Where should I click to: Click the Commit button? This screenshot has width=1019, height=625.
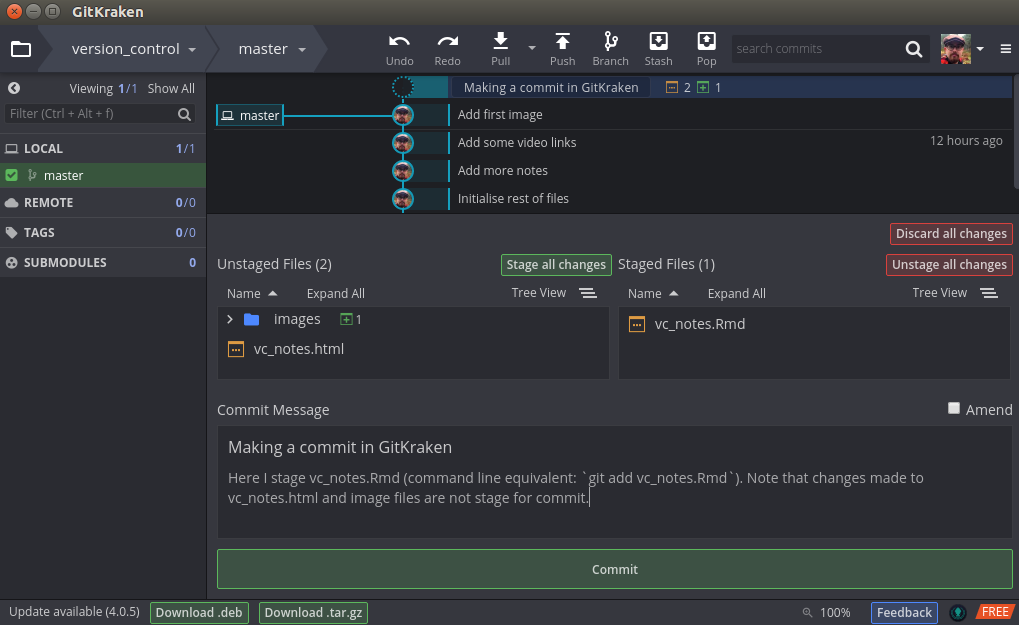[615, 569]
